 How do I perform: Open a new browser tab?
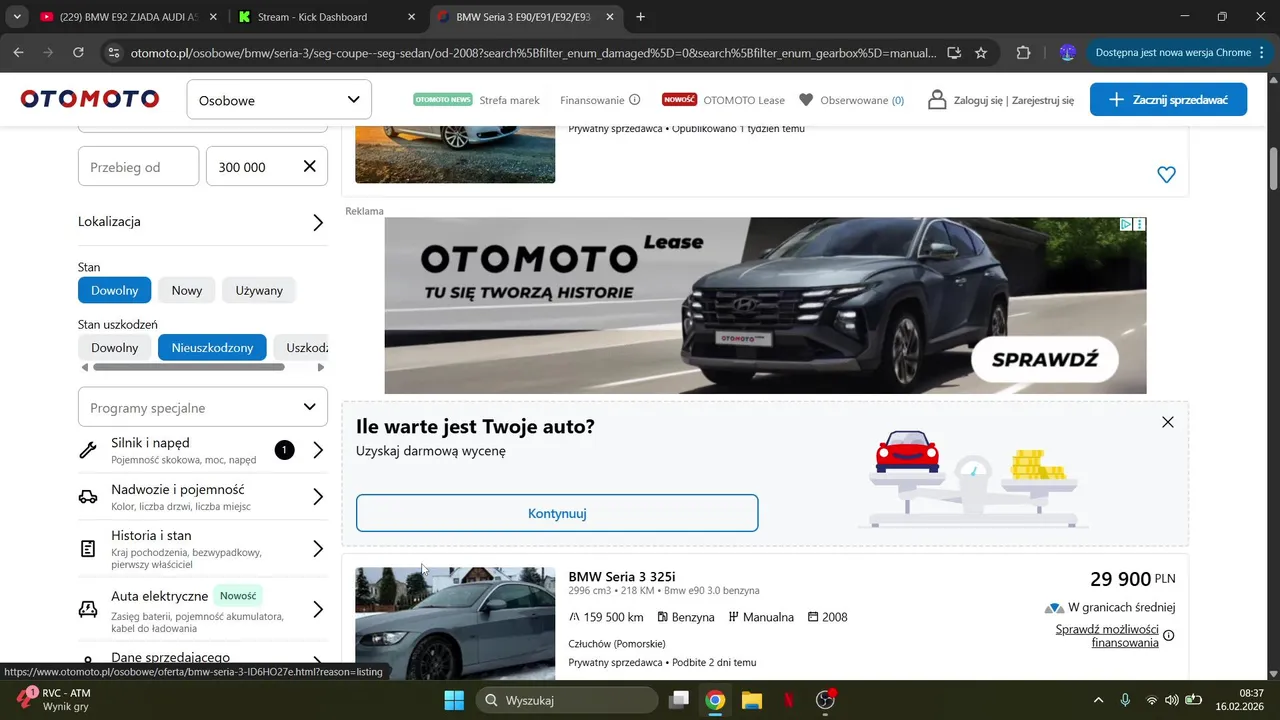(640, 17)
